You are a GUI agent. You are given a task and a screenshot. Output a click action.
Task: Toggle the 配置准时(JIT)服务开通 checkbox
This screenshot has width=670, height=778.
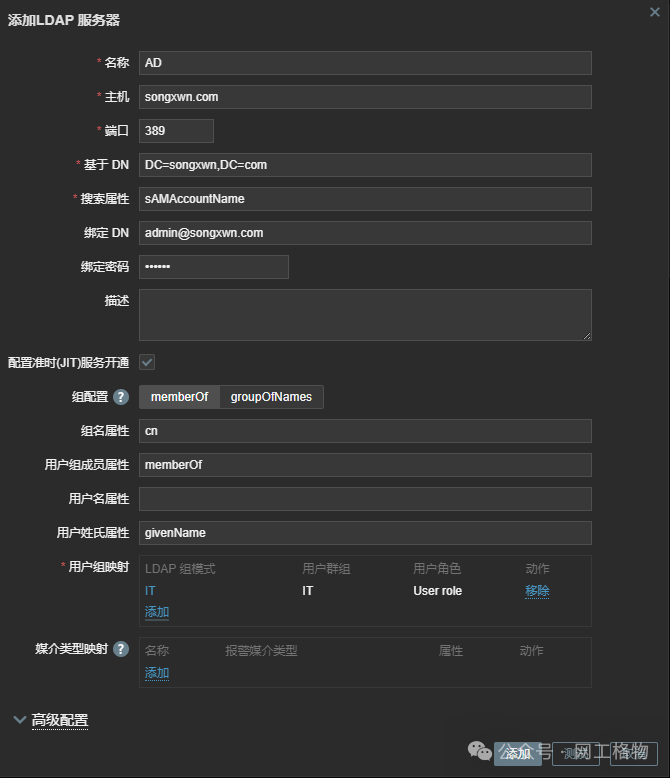click(x=147, y=362)
